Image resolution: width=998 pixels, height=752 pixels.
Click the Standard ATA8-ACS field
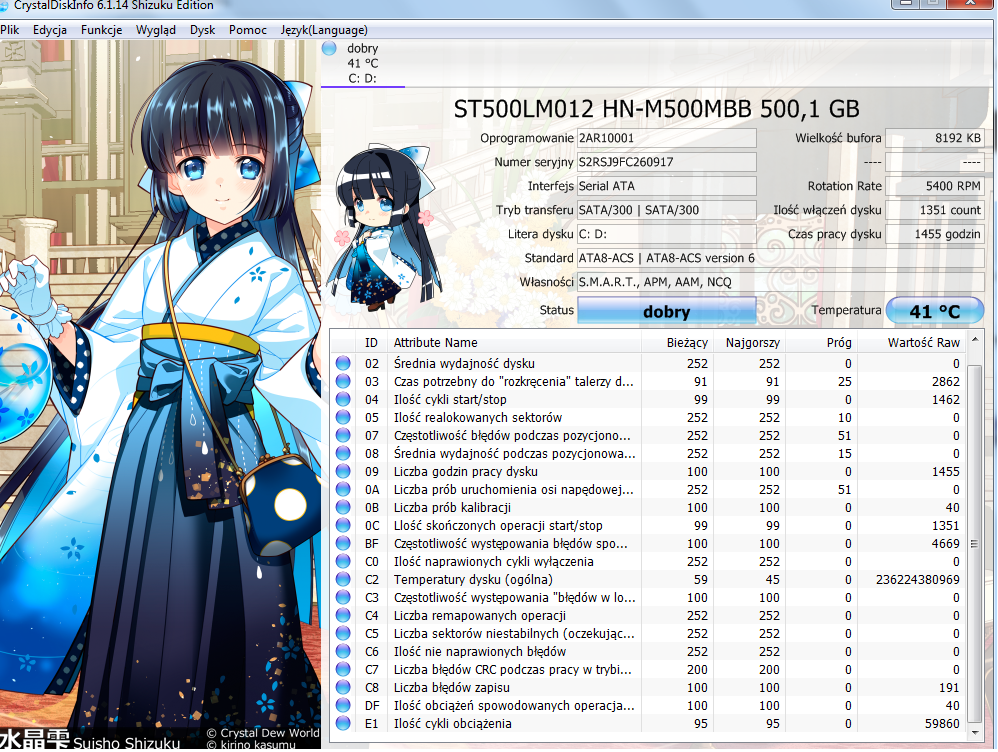[x=780, y=258]
